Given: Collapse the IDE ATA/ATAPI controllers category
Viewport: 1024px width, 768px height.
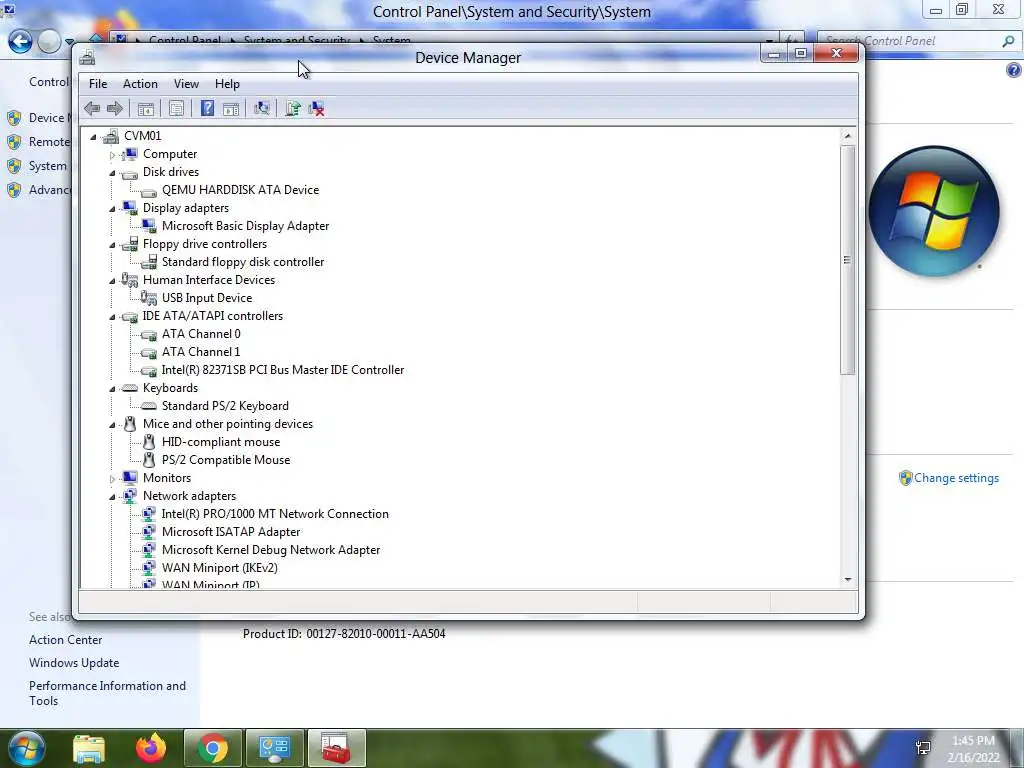Looking at the screenshot, I should 112,317.
